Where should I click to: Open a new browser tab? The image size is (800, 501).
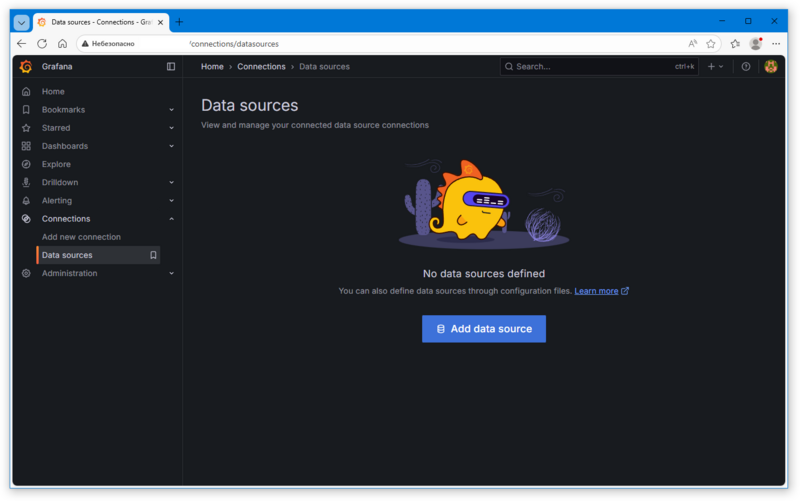[179, 22]
